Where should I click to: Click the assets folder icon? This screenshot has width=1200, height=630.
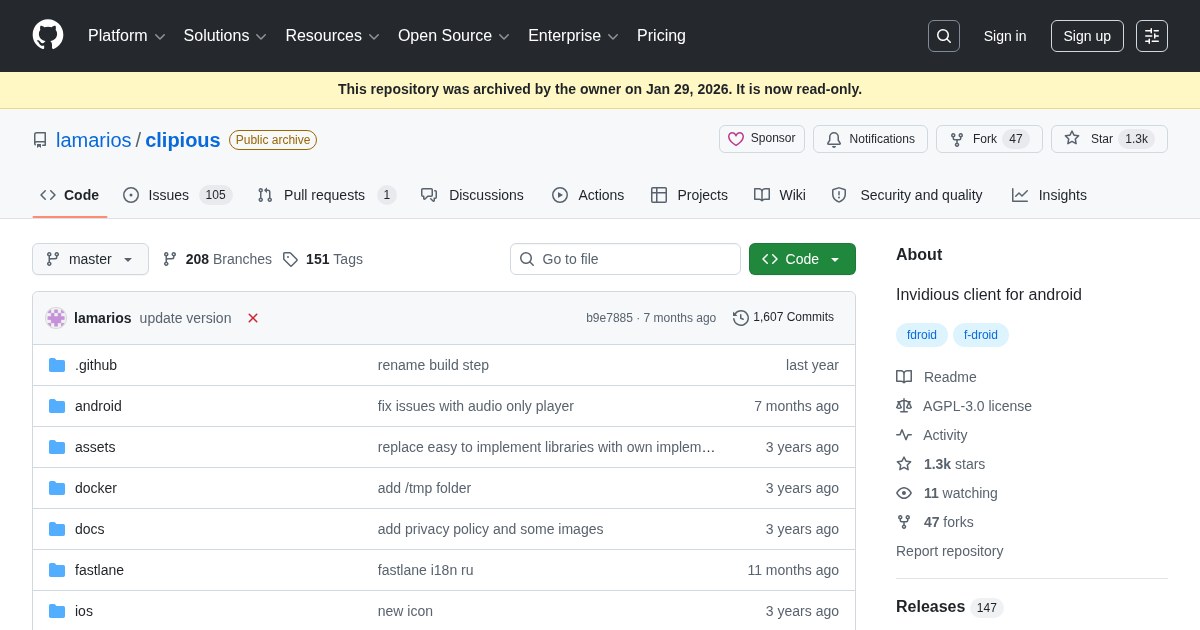(57, 447)
